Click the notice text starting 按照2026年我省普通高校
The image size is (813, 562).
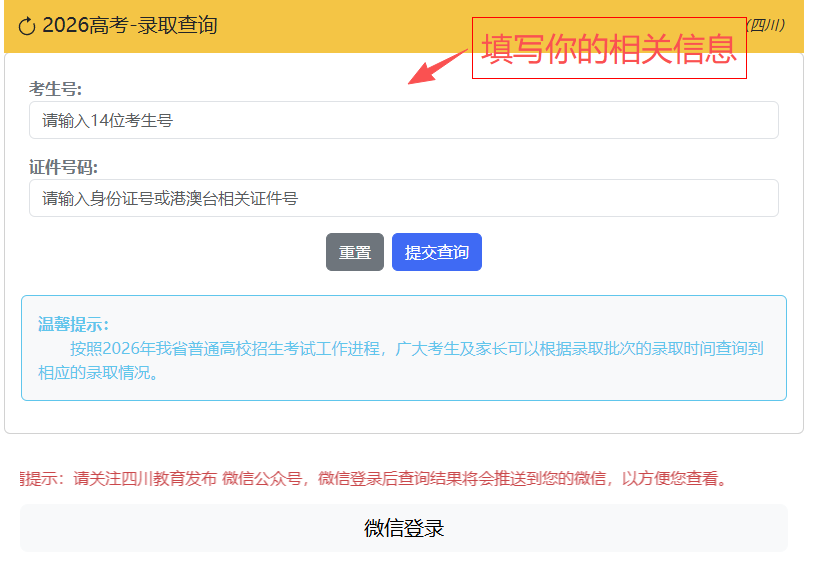pos(401,360)
